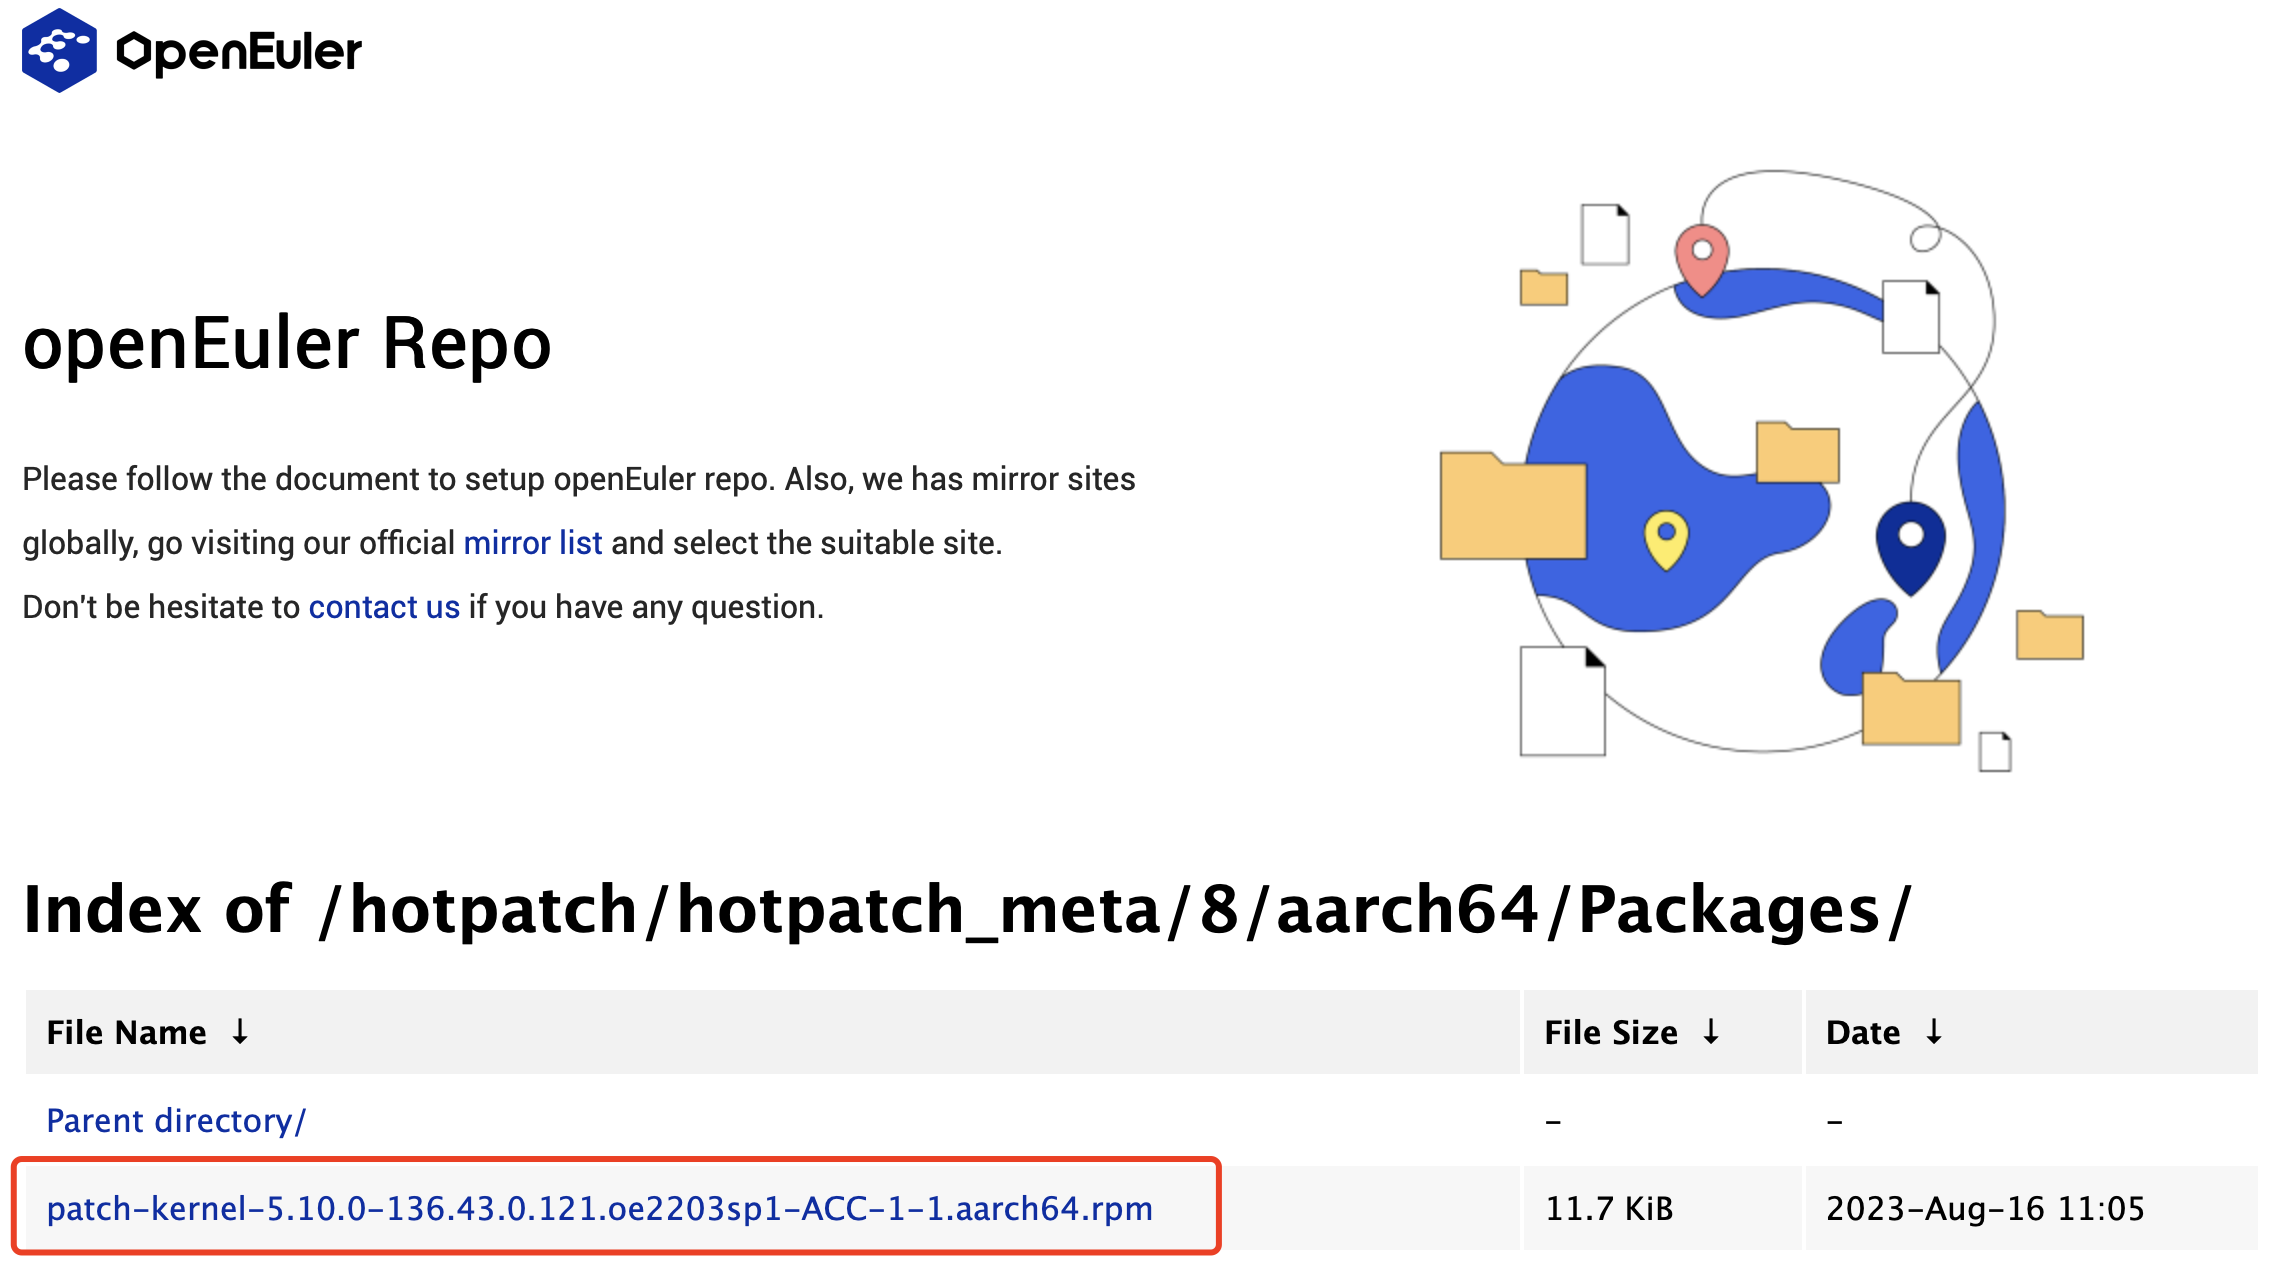Click the Date column header
2294x1288 pixels.
pyautogui.click(x=1862, y=1032)
